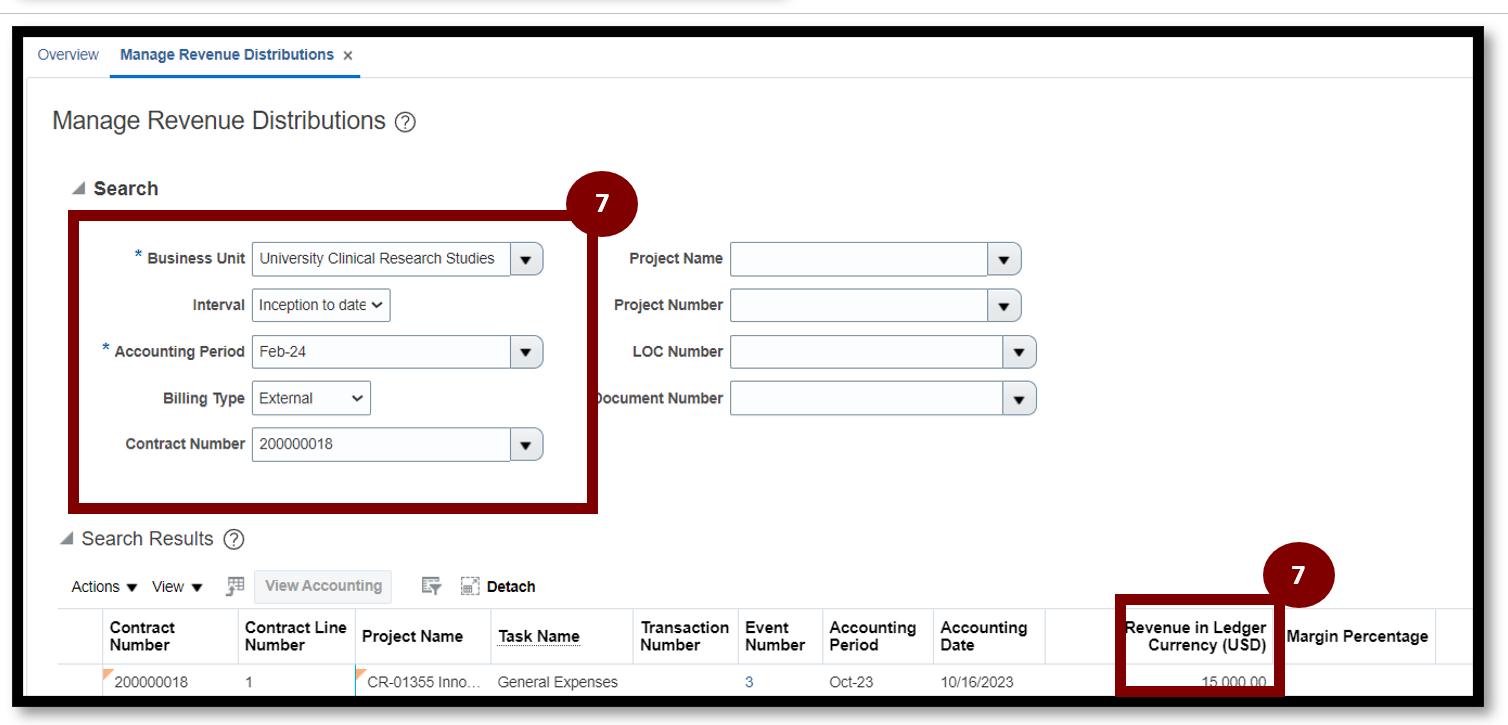Image resolution: width=1508 pixels, height=725 pixels.
Task: Open query by example filter icon
Action: [431, 586]
